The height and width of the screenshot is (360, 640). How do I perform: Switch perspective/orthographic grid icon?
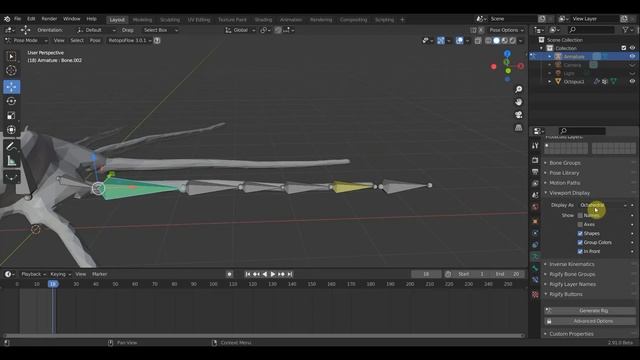[x=518, y=127]
